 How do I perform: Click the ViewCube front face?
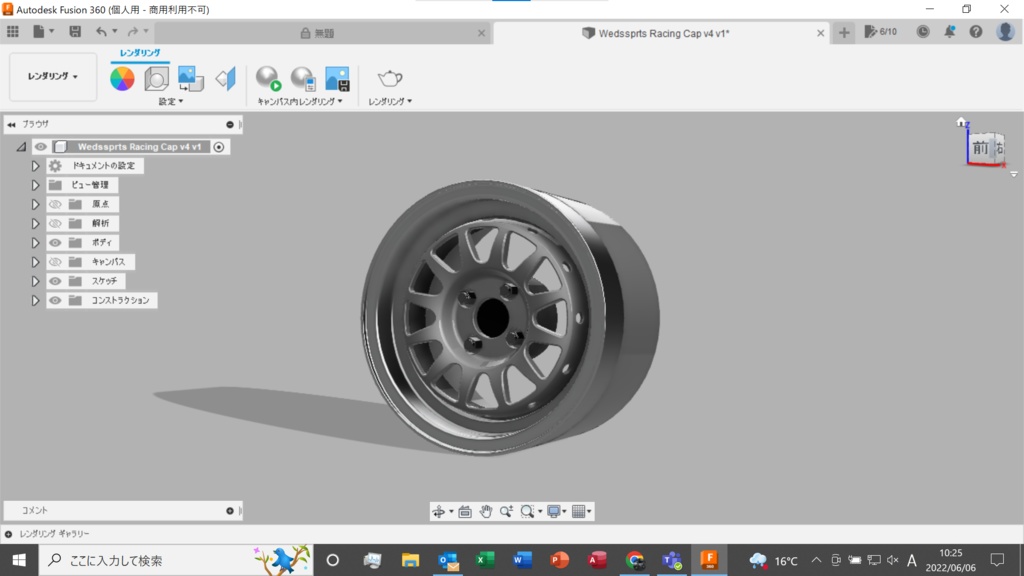980,148
